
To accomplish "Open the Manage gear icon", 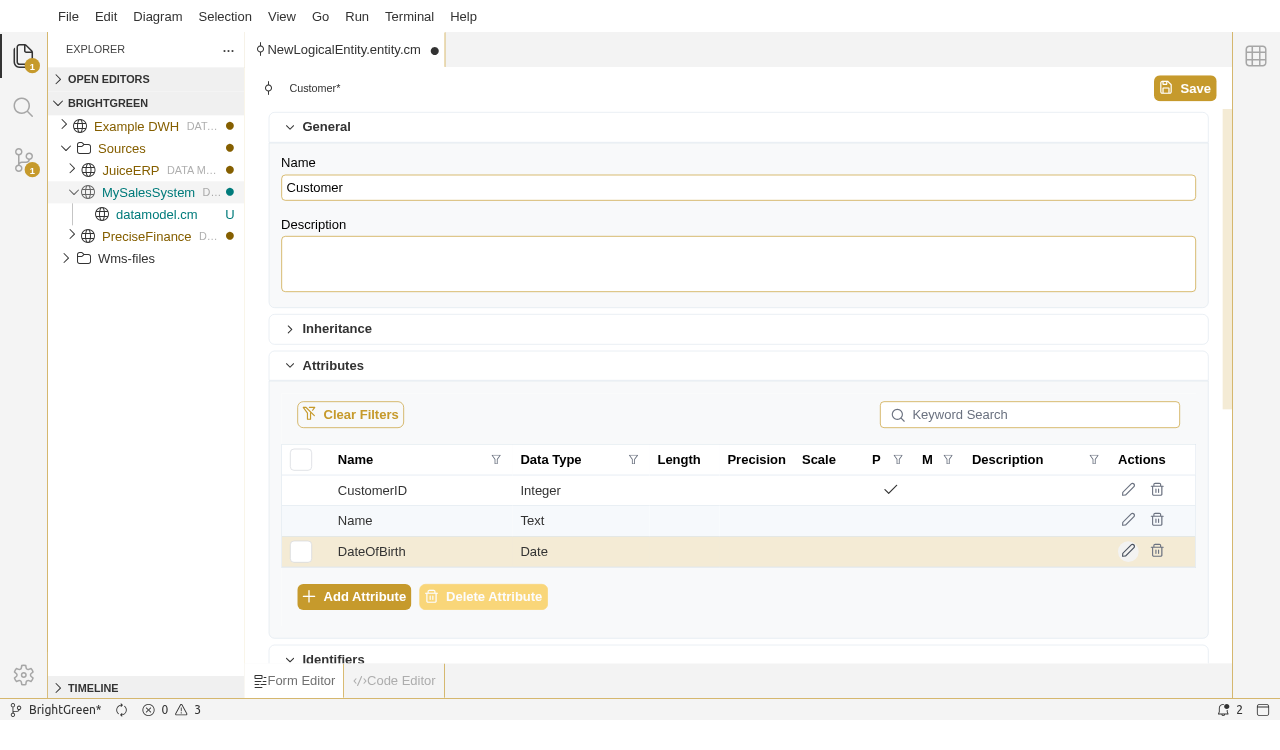I will point(23,675).
